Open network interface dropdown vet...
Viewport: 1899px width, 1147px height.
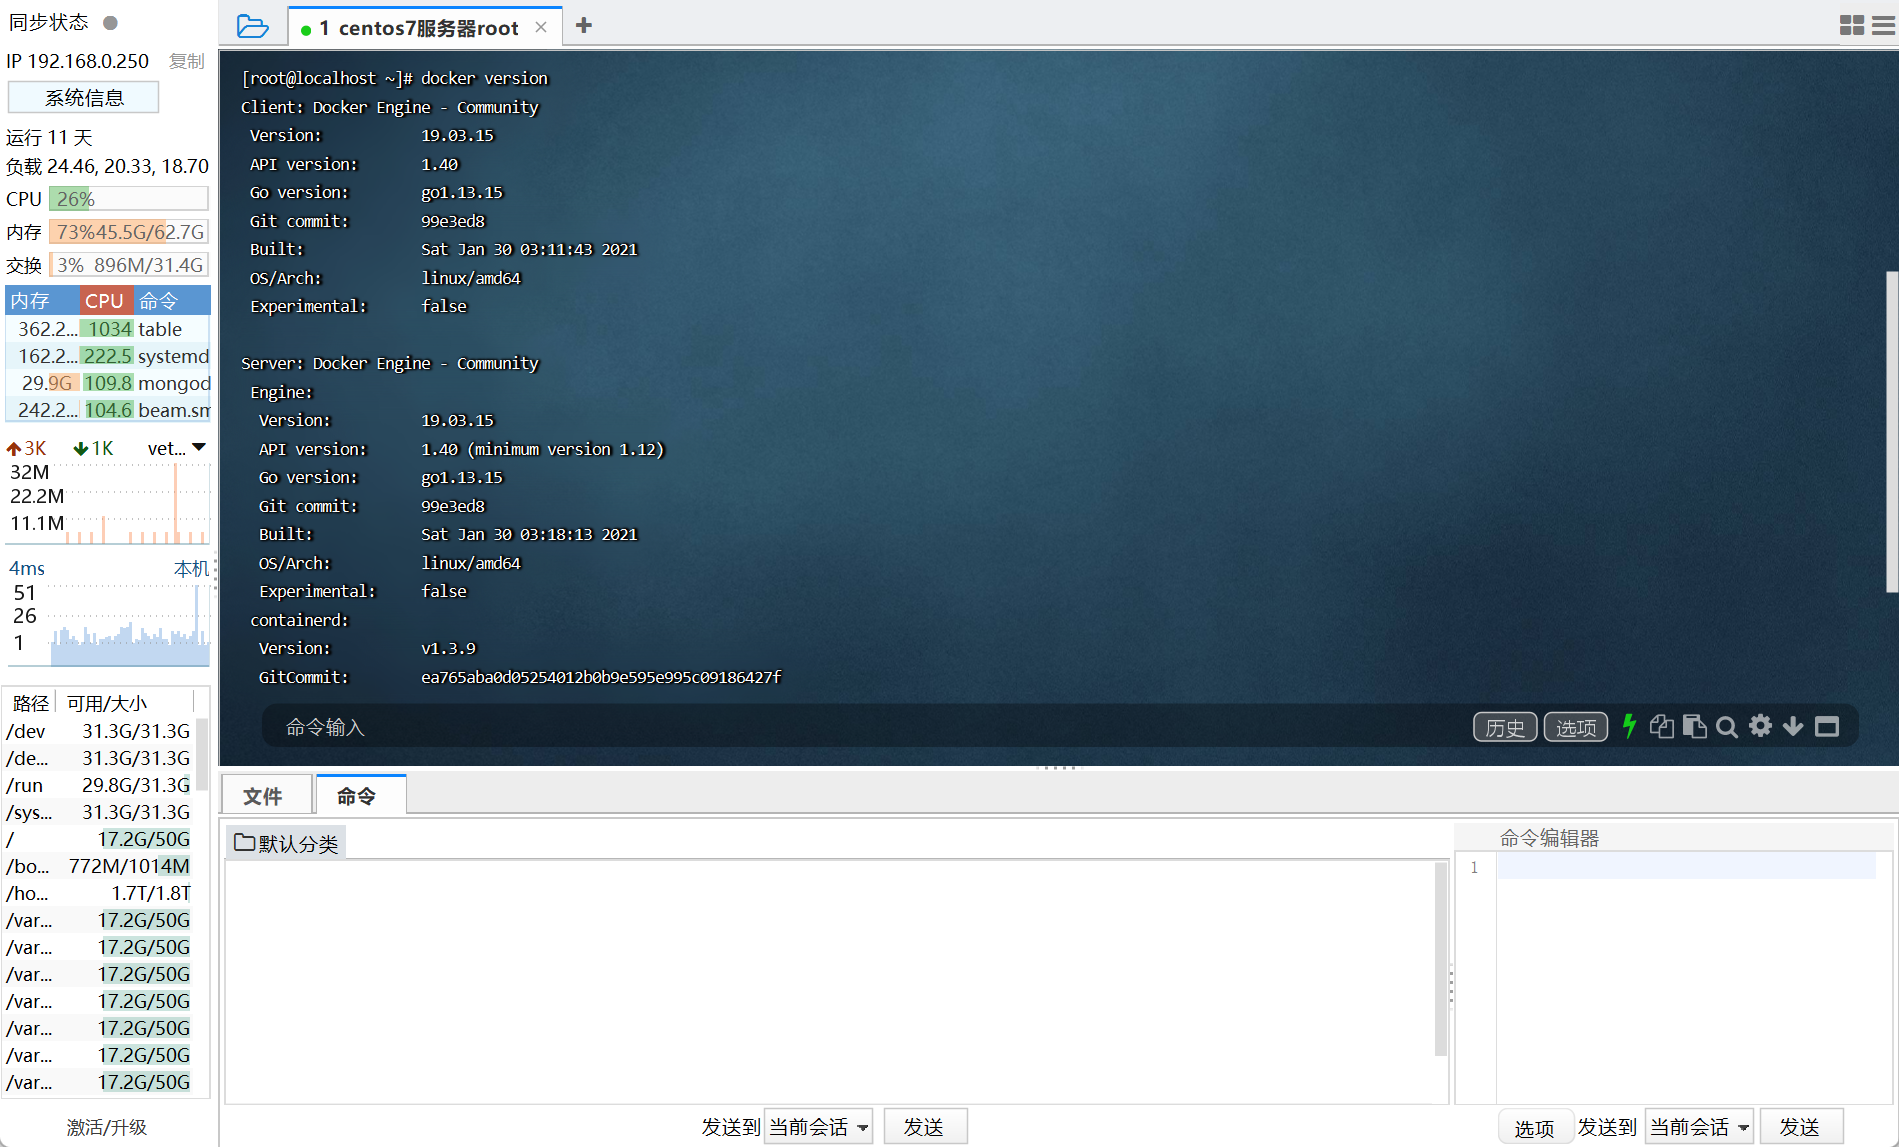pyautogui.click(x=177, y=449)
